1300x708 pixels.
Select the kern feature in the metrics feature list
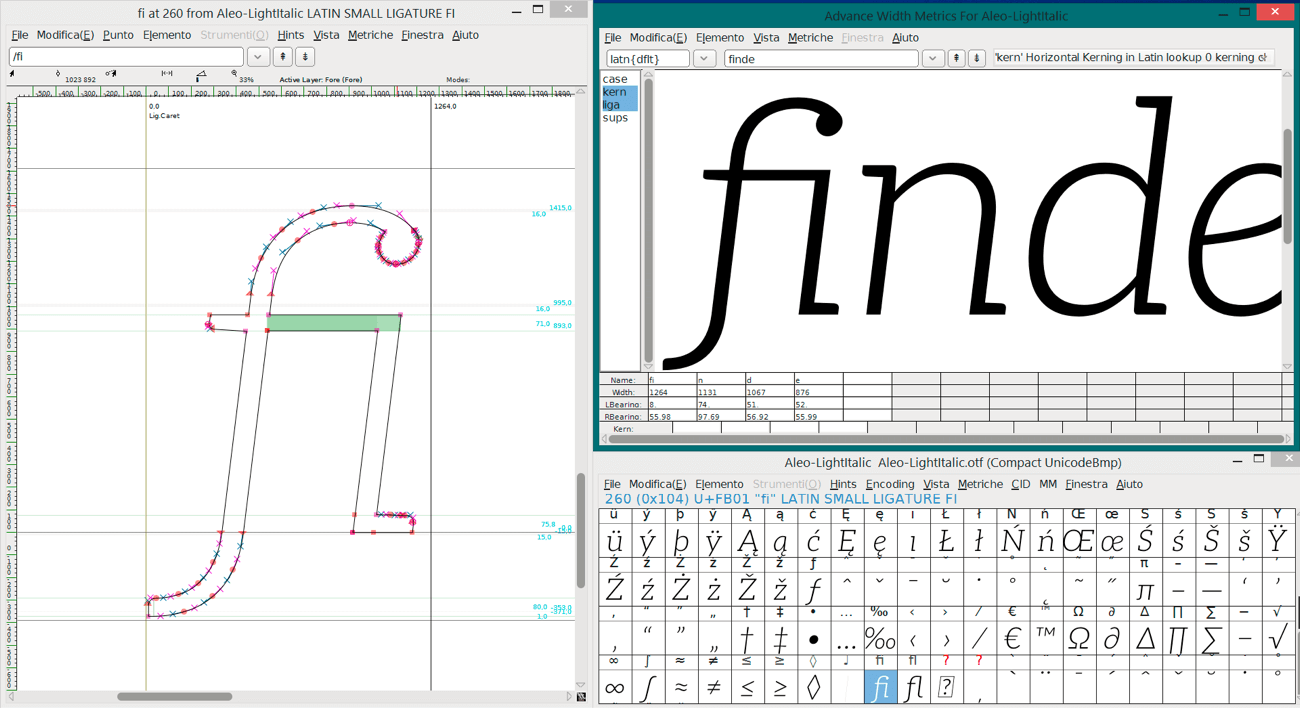616,91
